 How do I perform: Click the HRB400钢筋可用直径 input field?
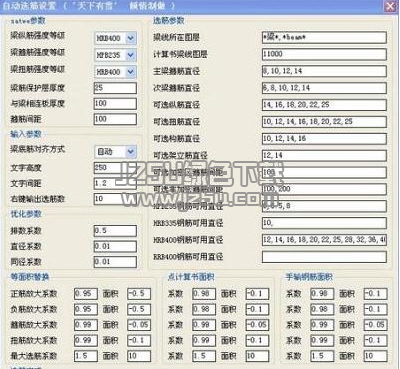coord(324,240)
